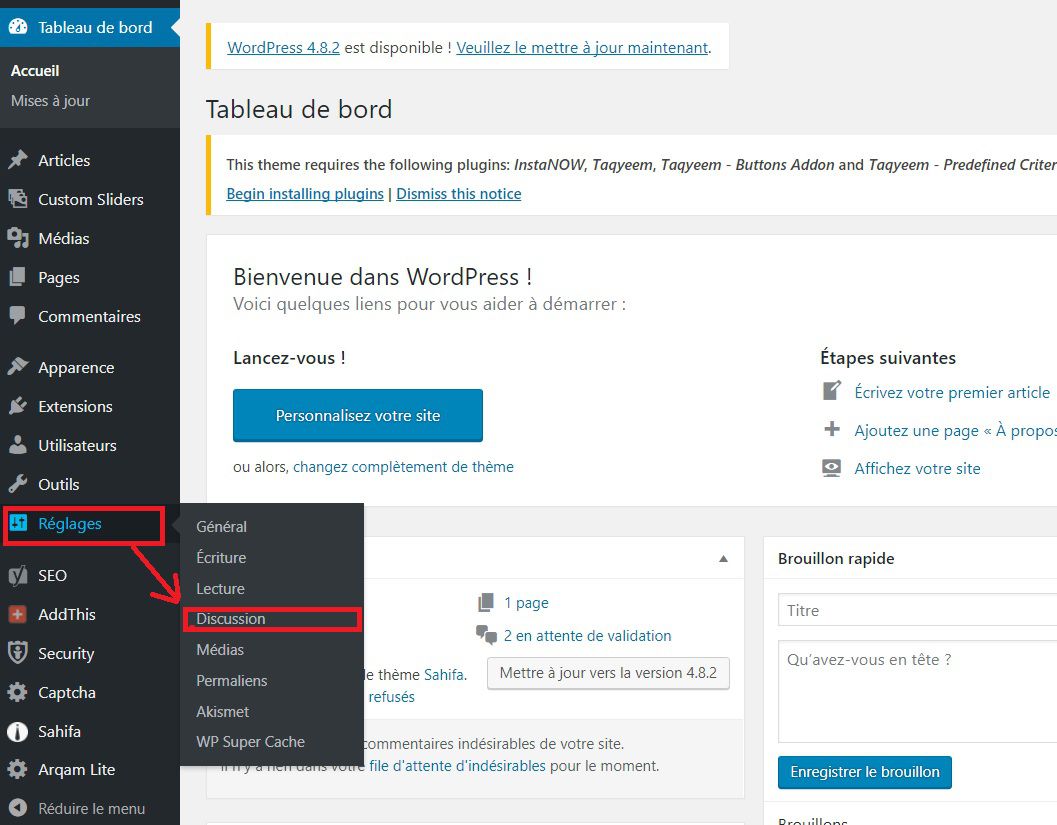Click the Personnalisez votre site button

[x=358, y=415]
